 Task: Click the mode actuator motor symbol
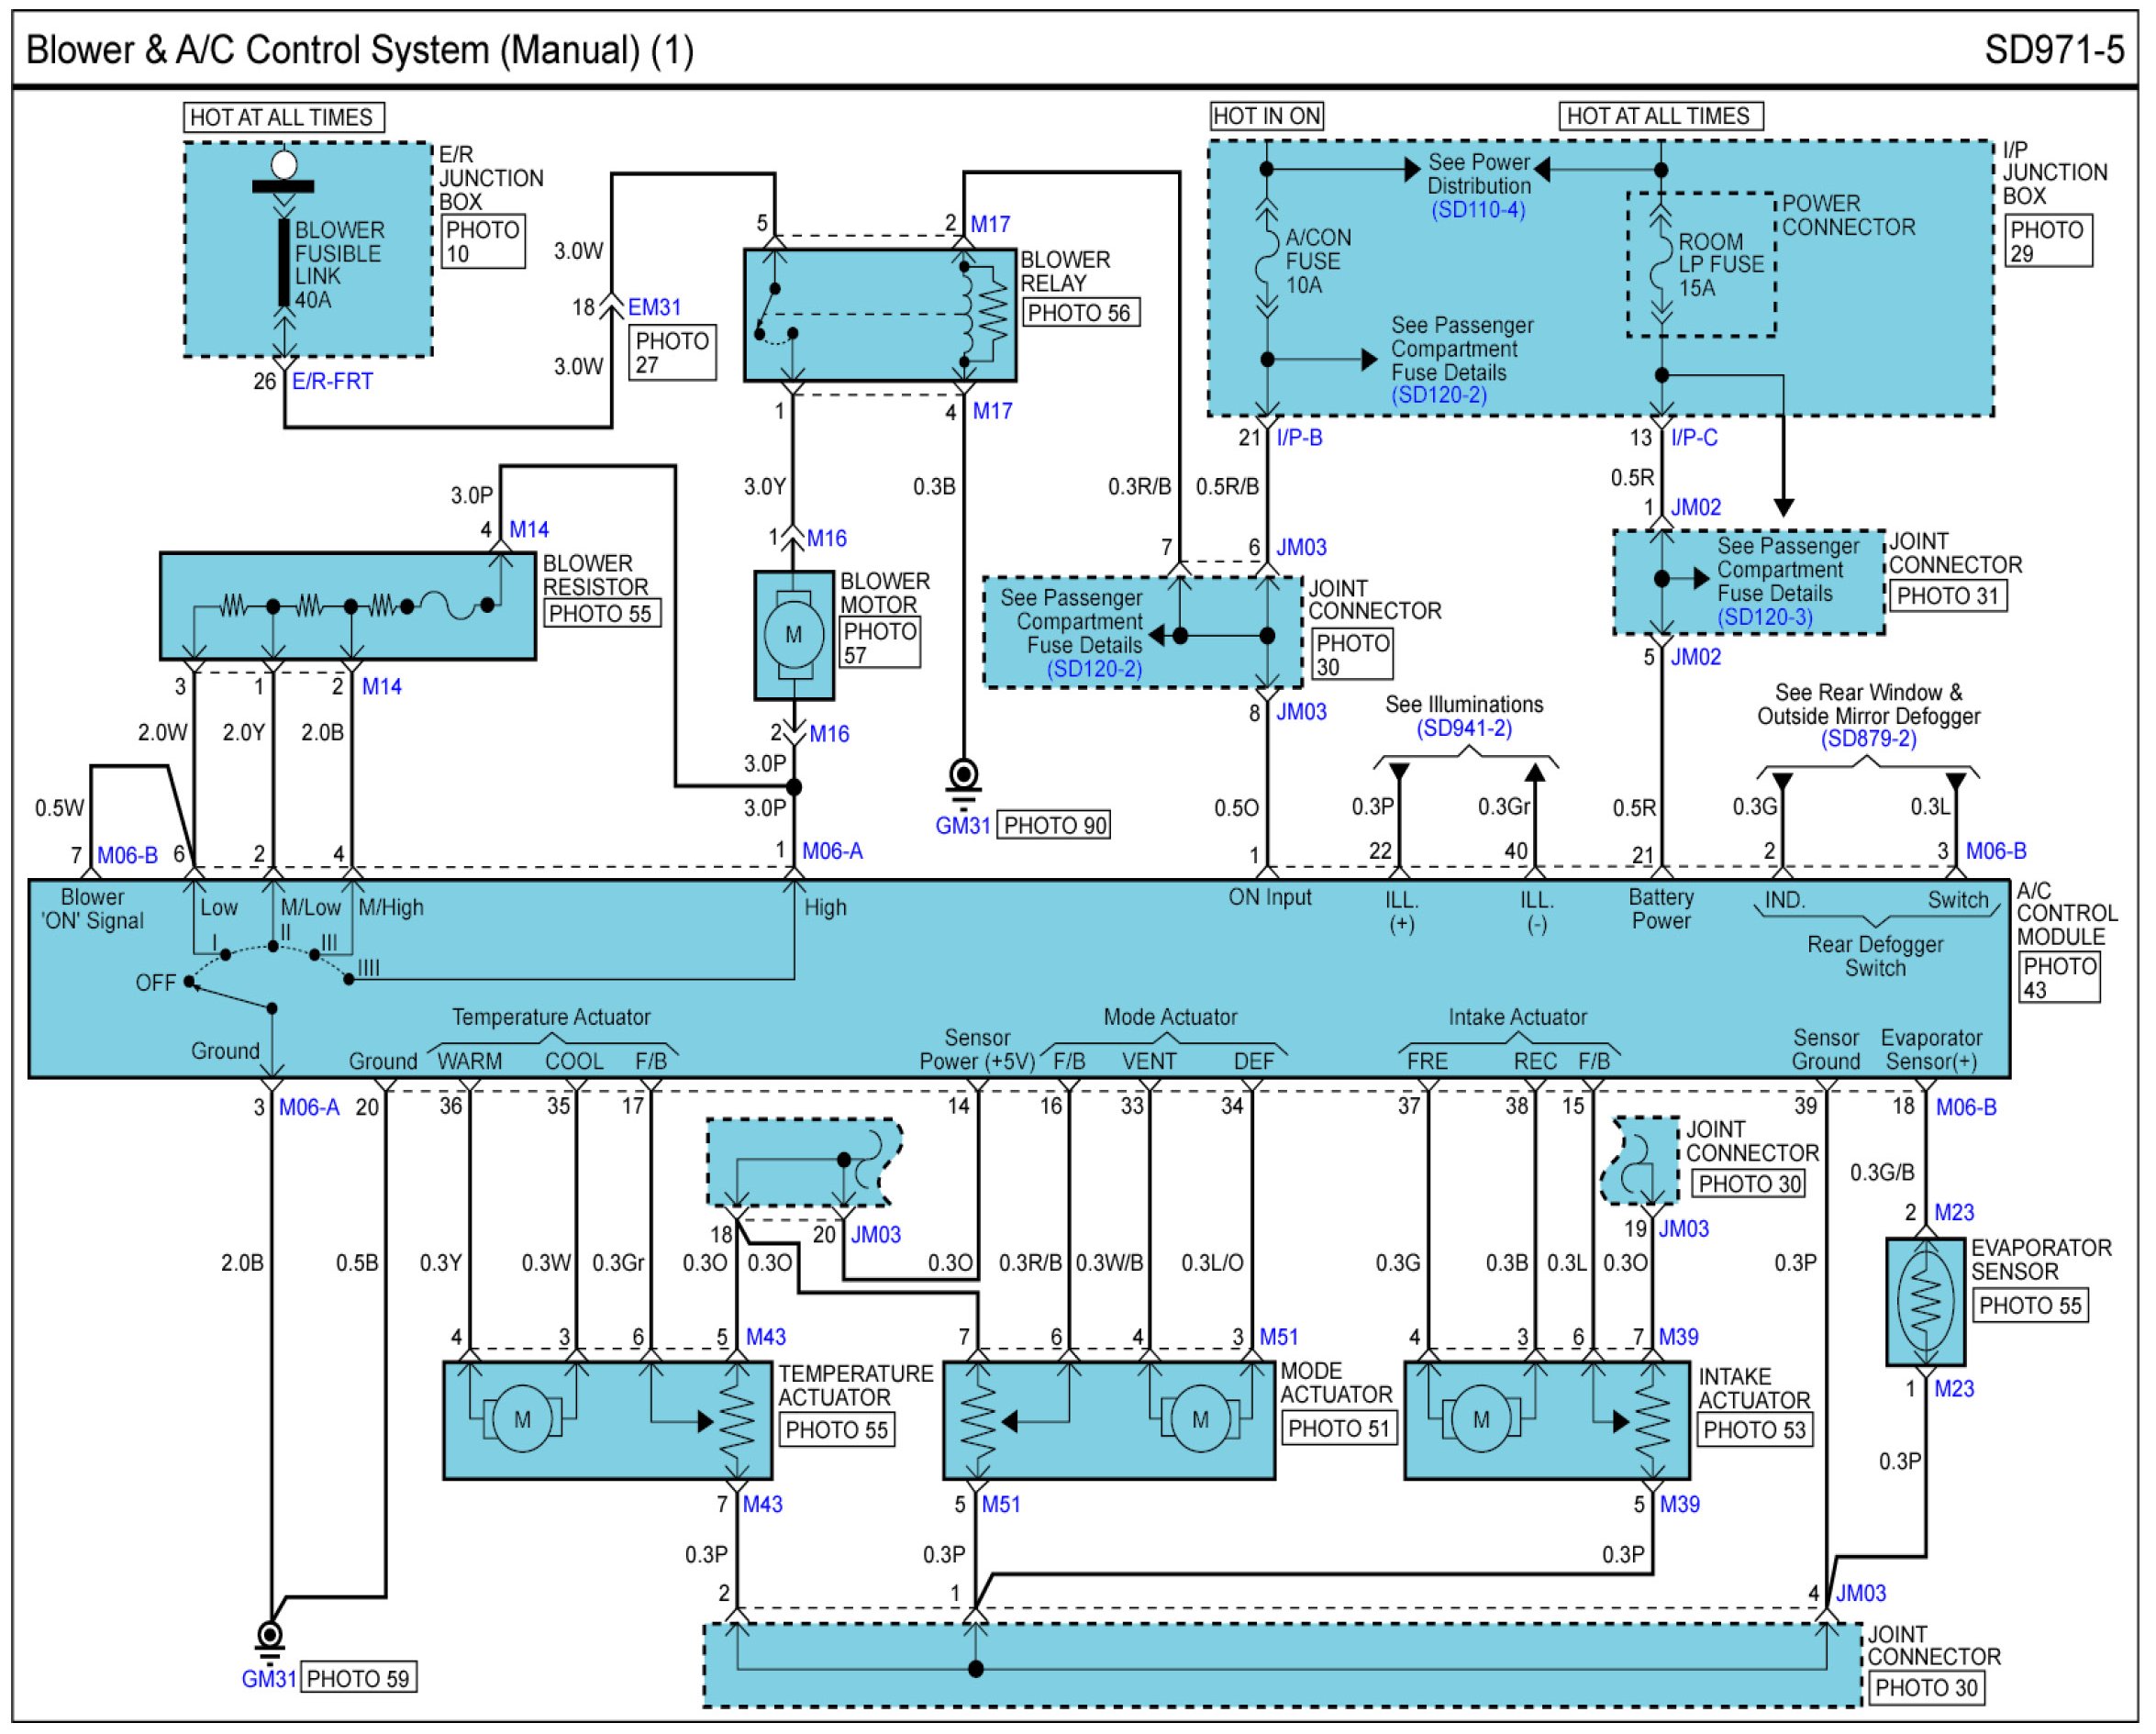[1200, 1418]
